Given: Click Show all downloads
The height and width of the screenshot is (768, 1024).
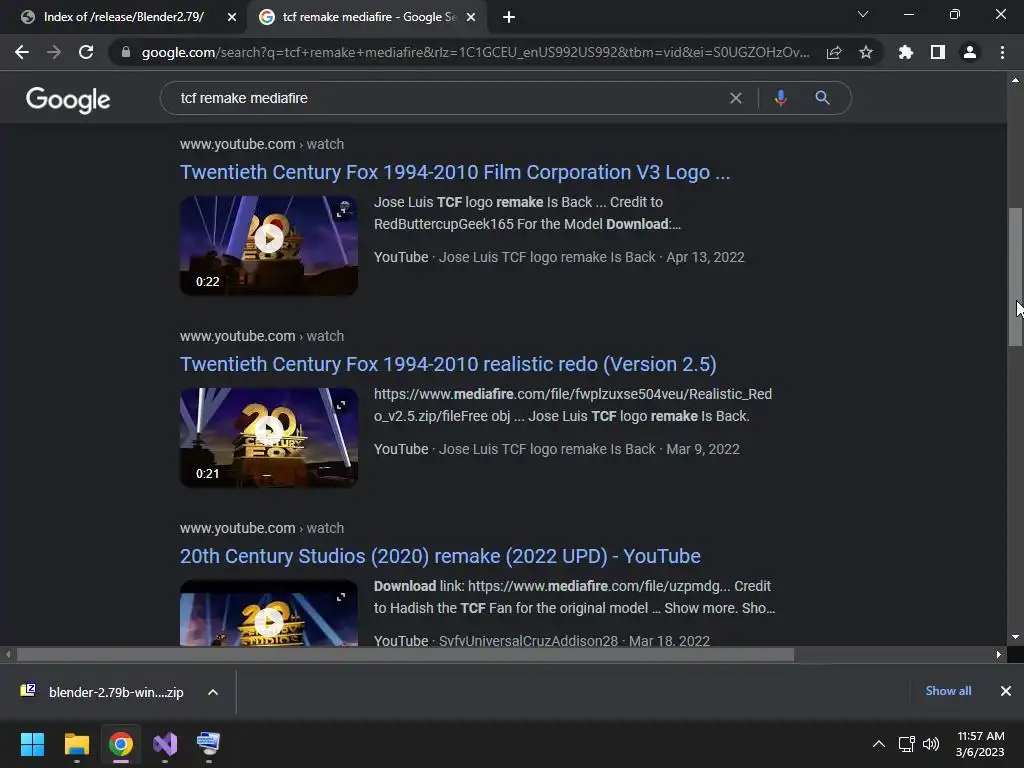Looking at the screenshot, I should [948, 691].
